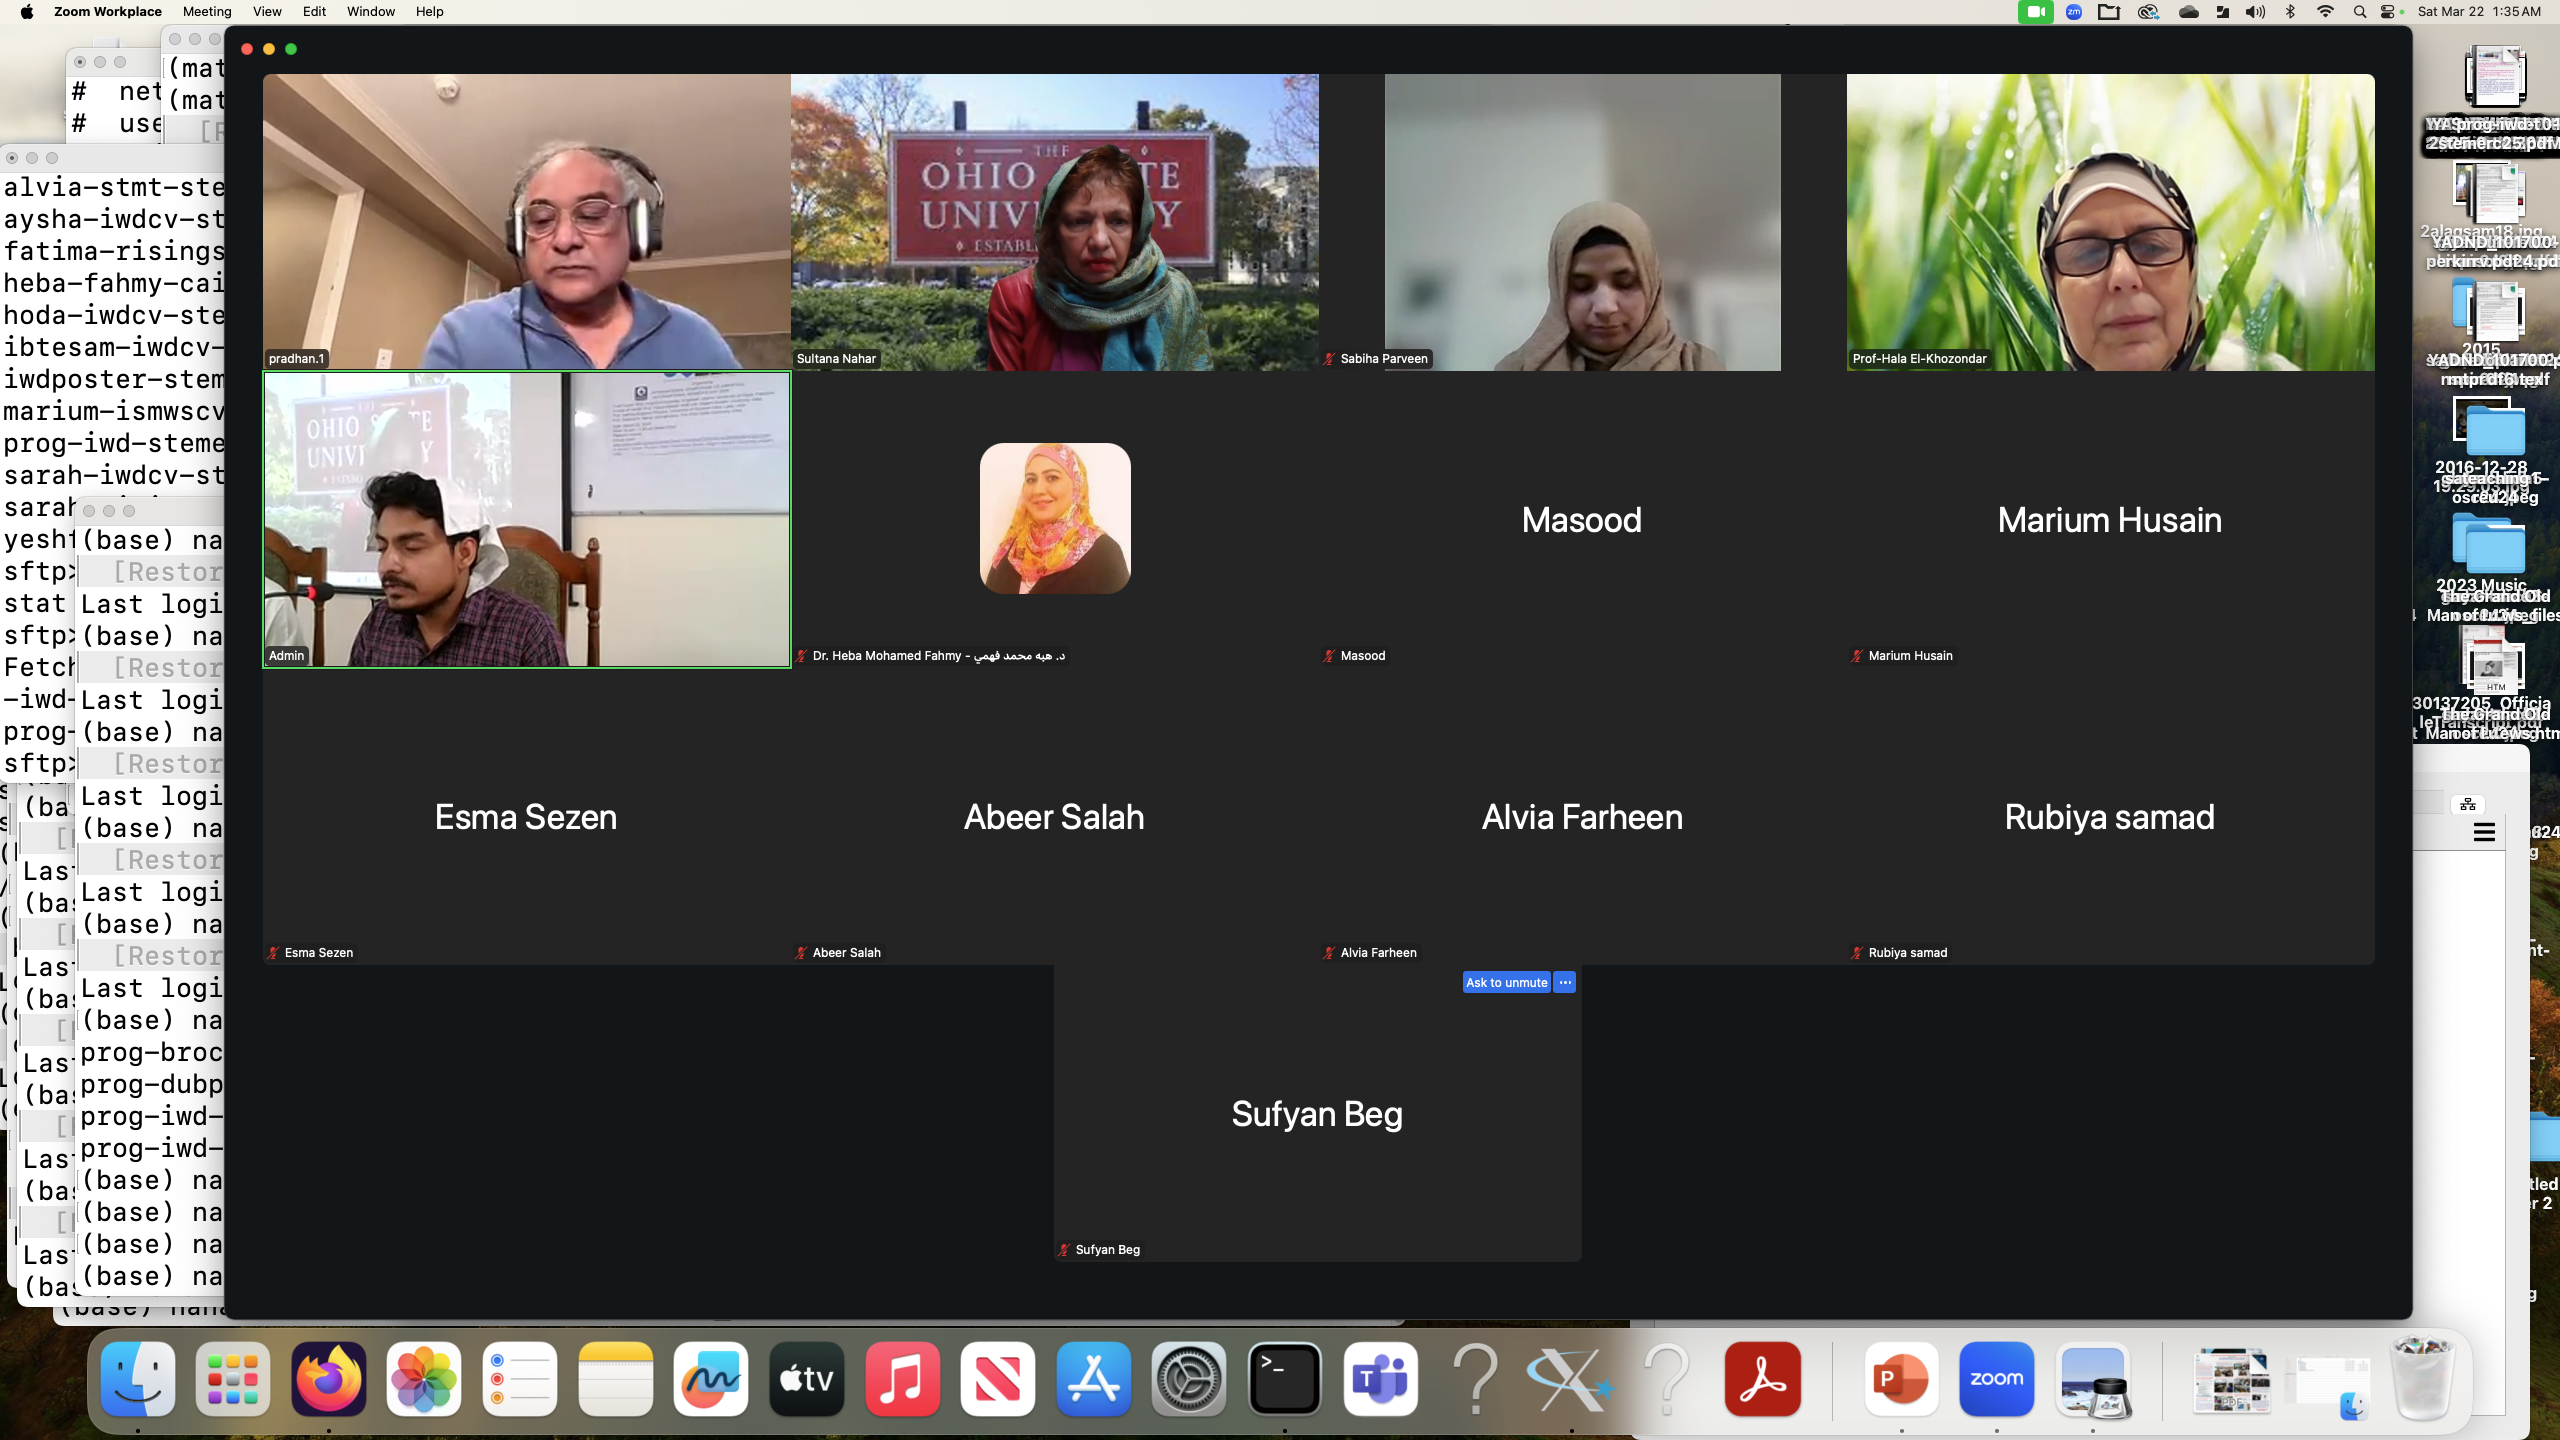
Task: Toggle Control Center in the menu bar
Action: click(x=2388, y=12)
